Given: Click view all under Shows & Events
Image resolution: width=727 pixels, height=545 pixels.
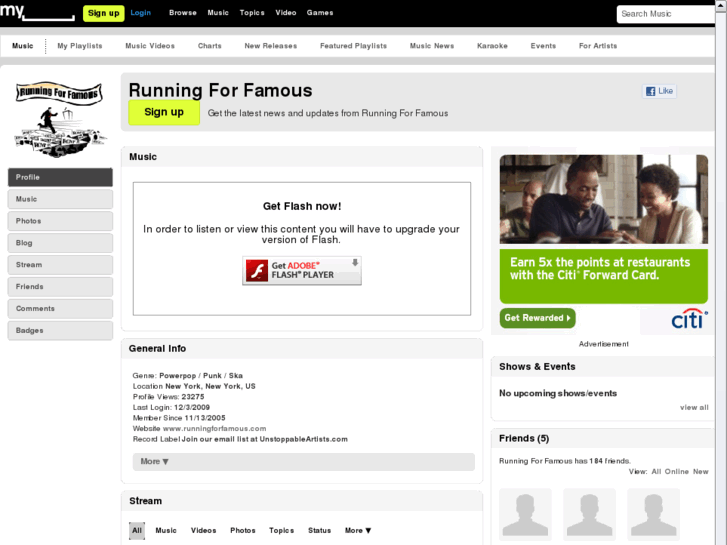Looking at the screenshot, I should tap(694, 407).
